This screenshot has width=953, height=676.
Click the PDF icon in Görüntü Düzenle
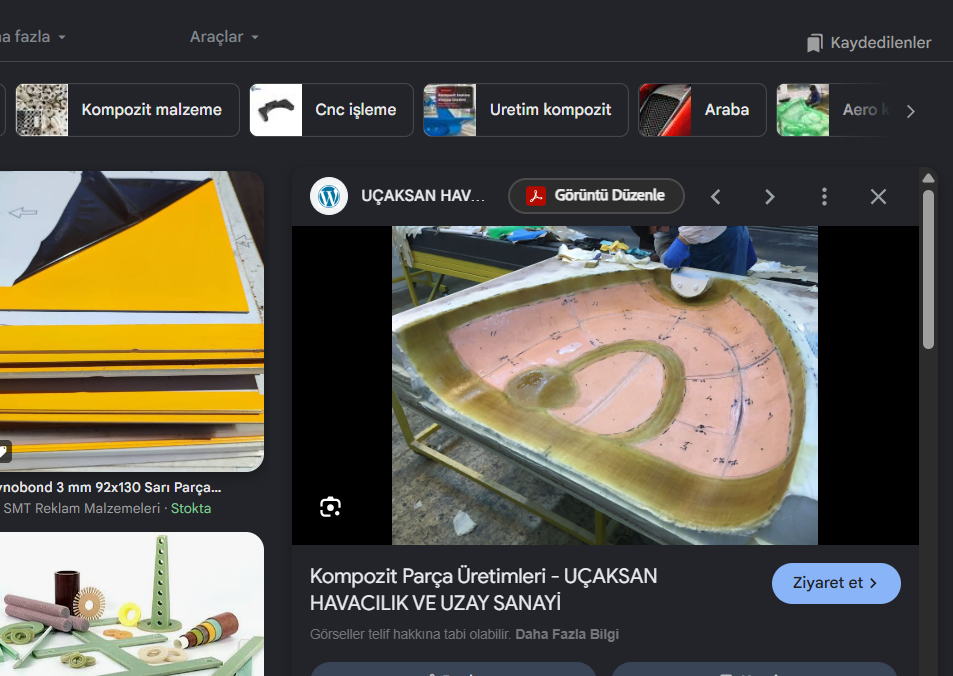pyautogui.click(x=535, y=196)
